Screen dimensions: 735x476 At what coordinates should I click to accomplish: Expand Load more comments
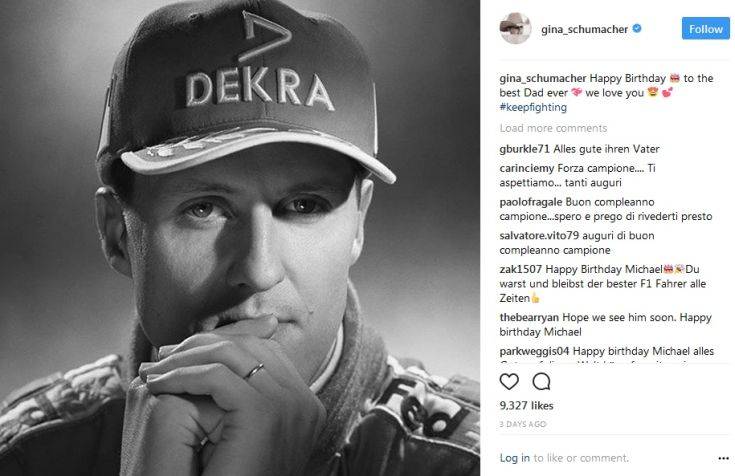coord(553,128)
